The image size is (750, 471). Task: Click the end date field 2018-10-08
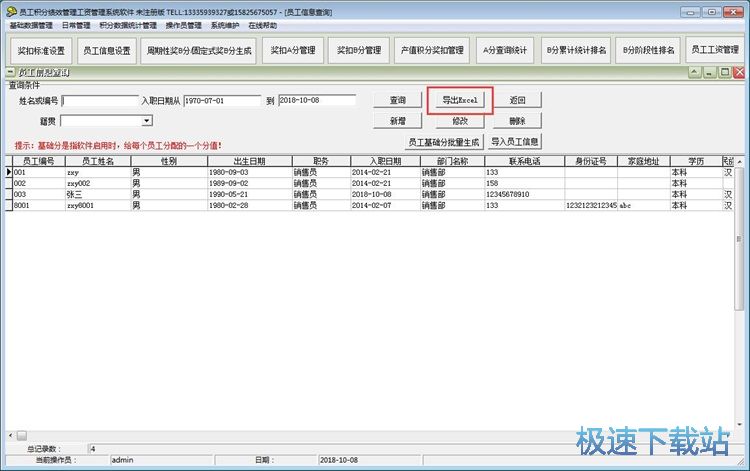click(317, 100)
